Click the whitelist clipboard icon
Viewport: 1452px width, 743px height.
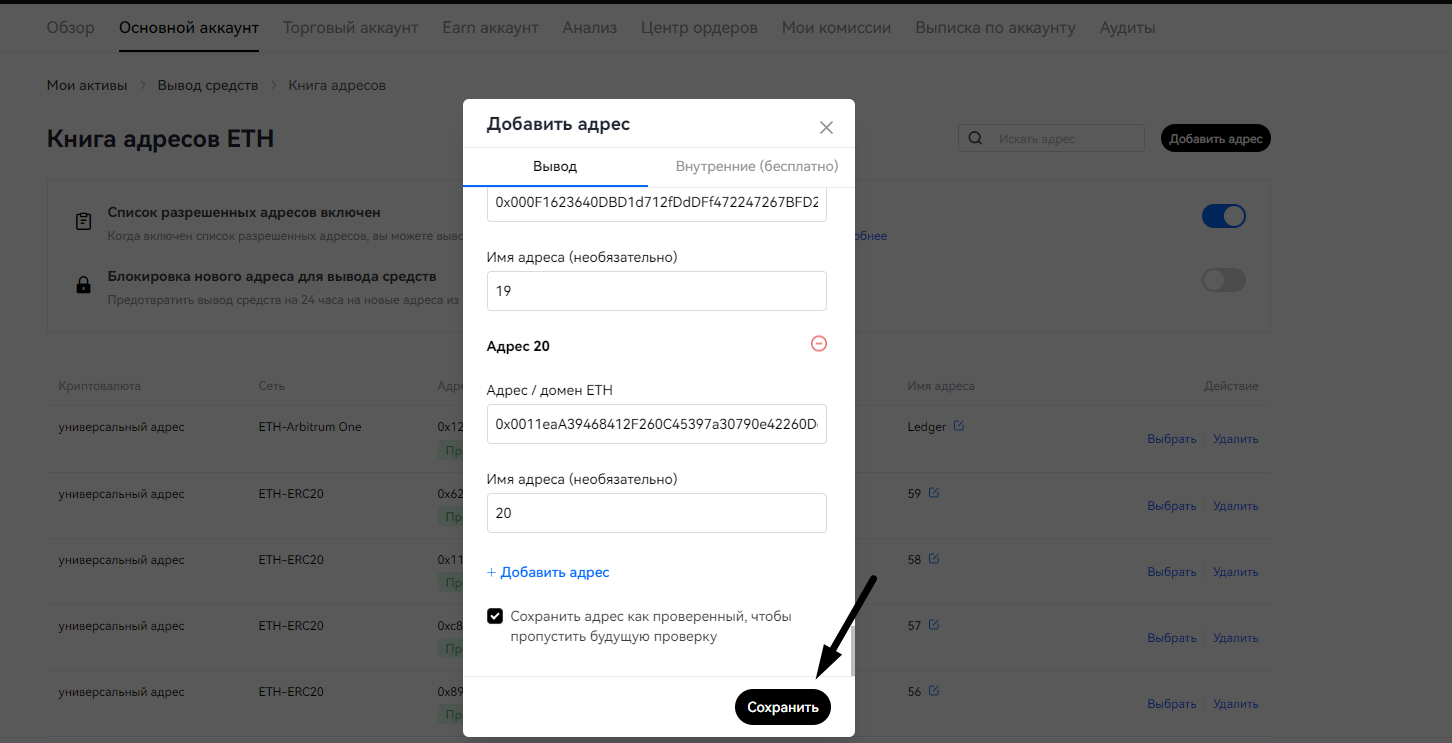pyautogui.click(x=84, y=221)
